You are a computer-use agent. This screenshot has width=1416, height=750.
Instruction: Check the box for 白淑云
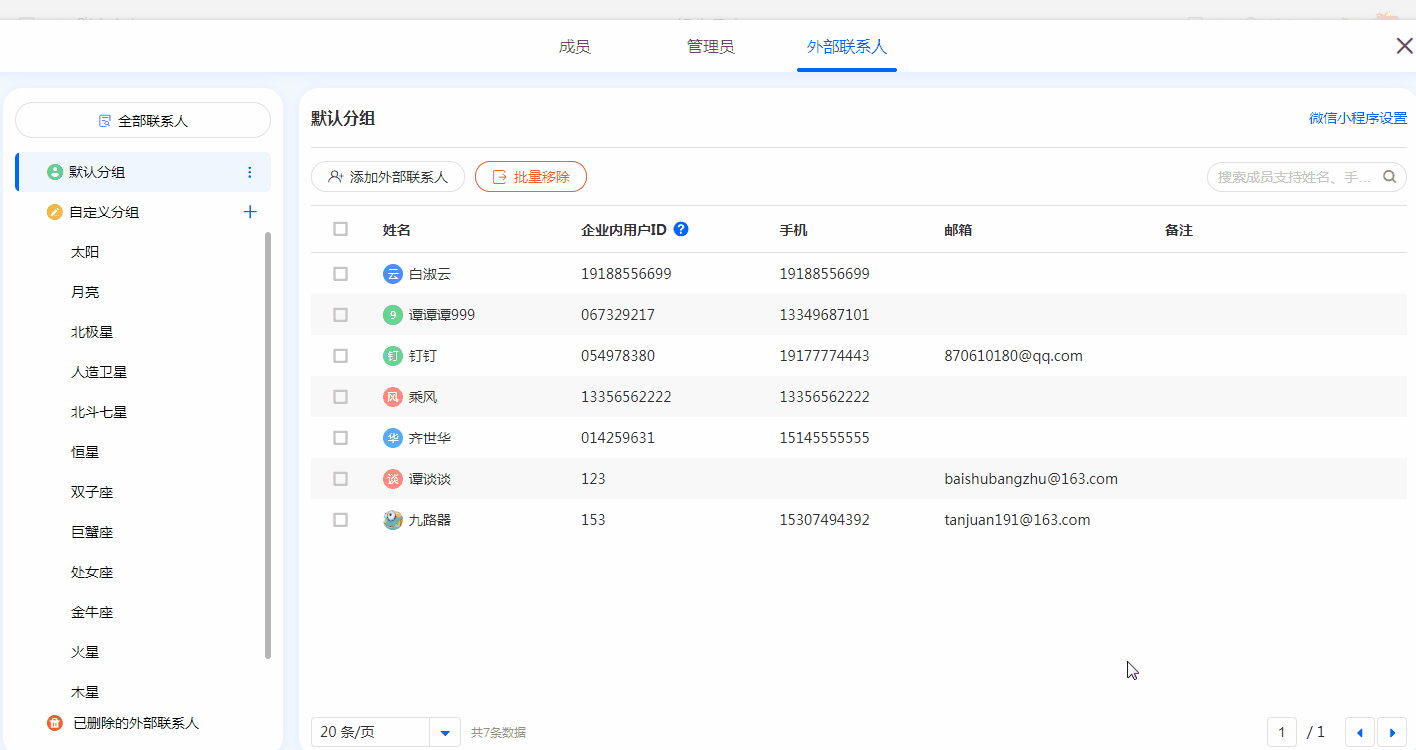point(340,273)
